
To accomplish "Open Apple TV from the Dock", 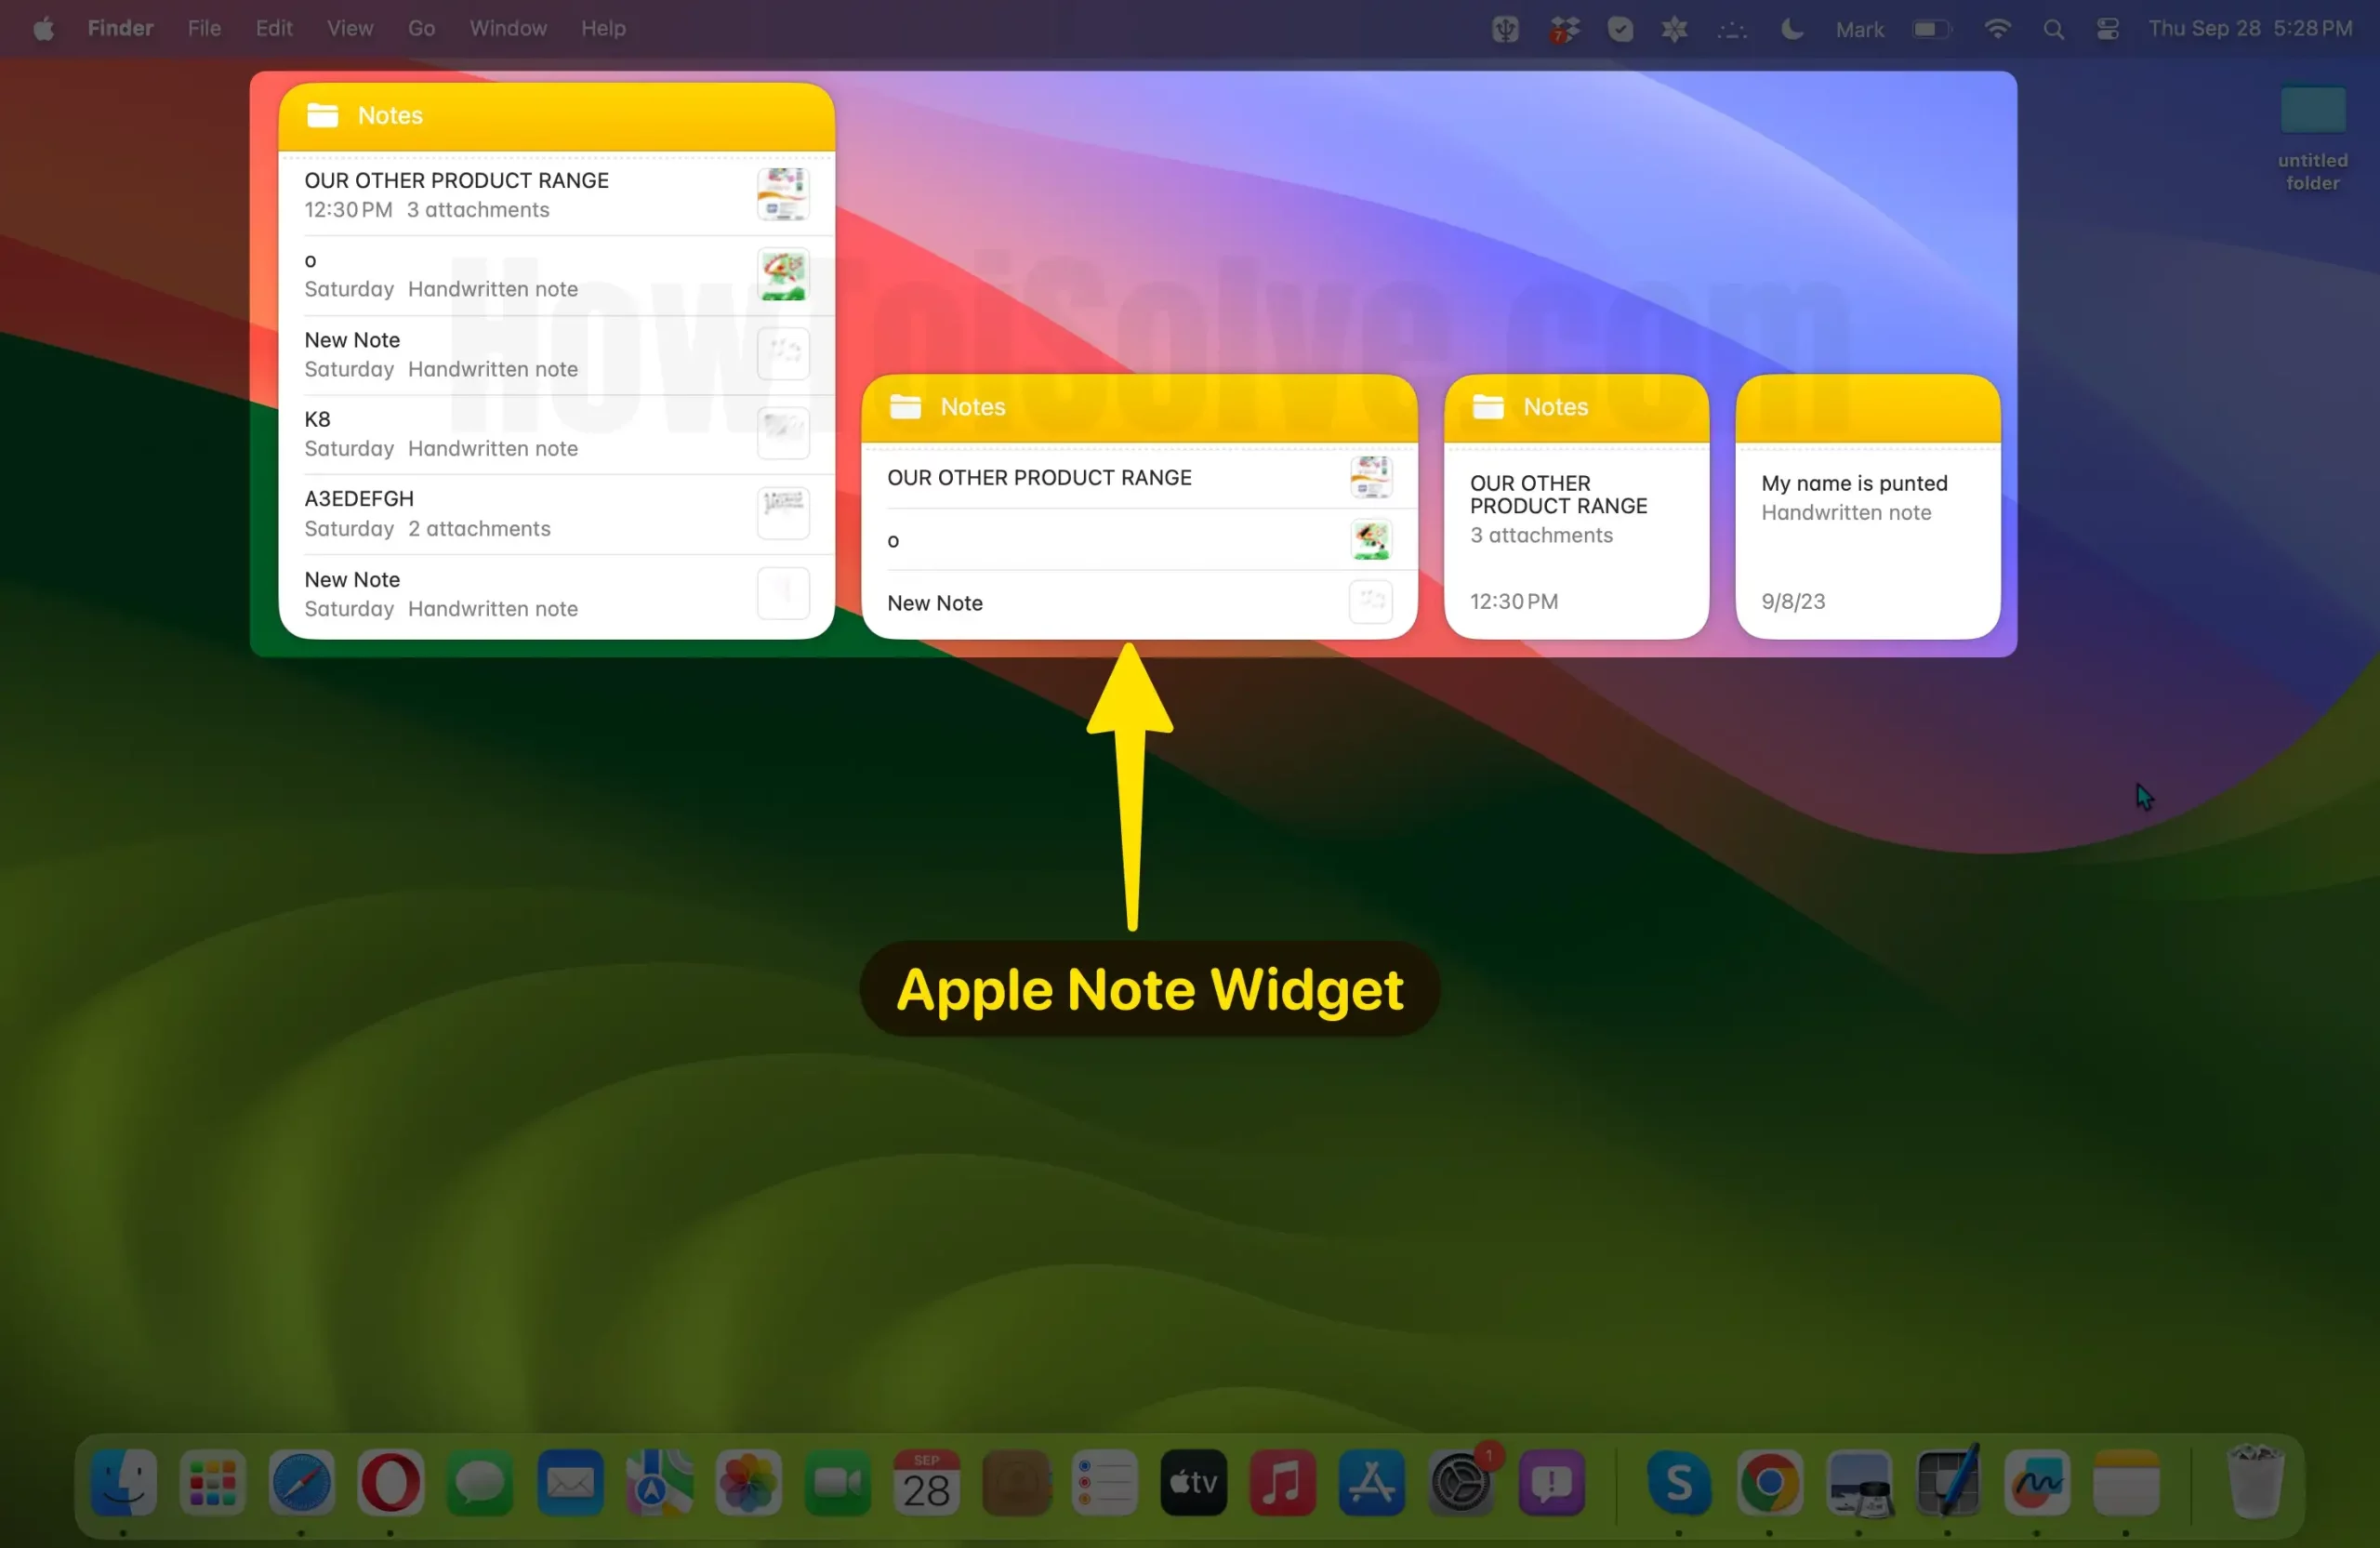I will point(1193,1482).
